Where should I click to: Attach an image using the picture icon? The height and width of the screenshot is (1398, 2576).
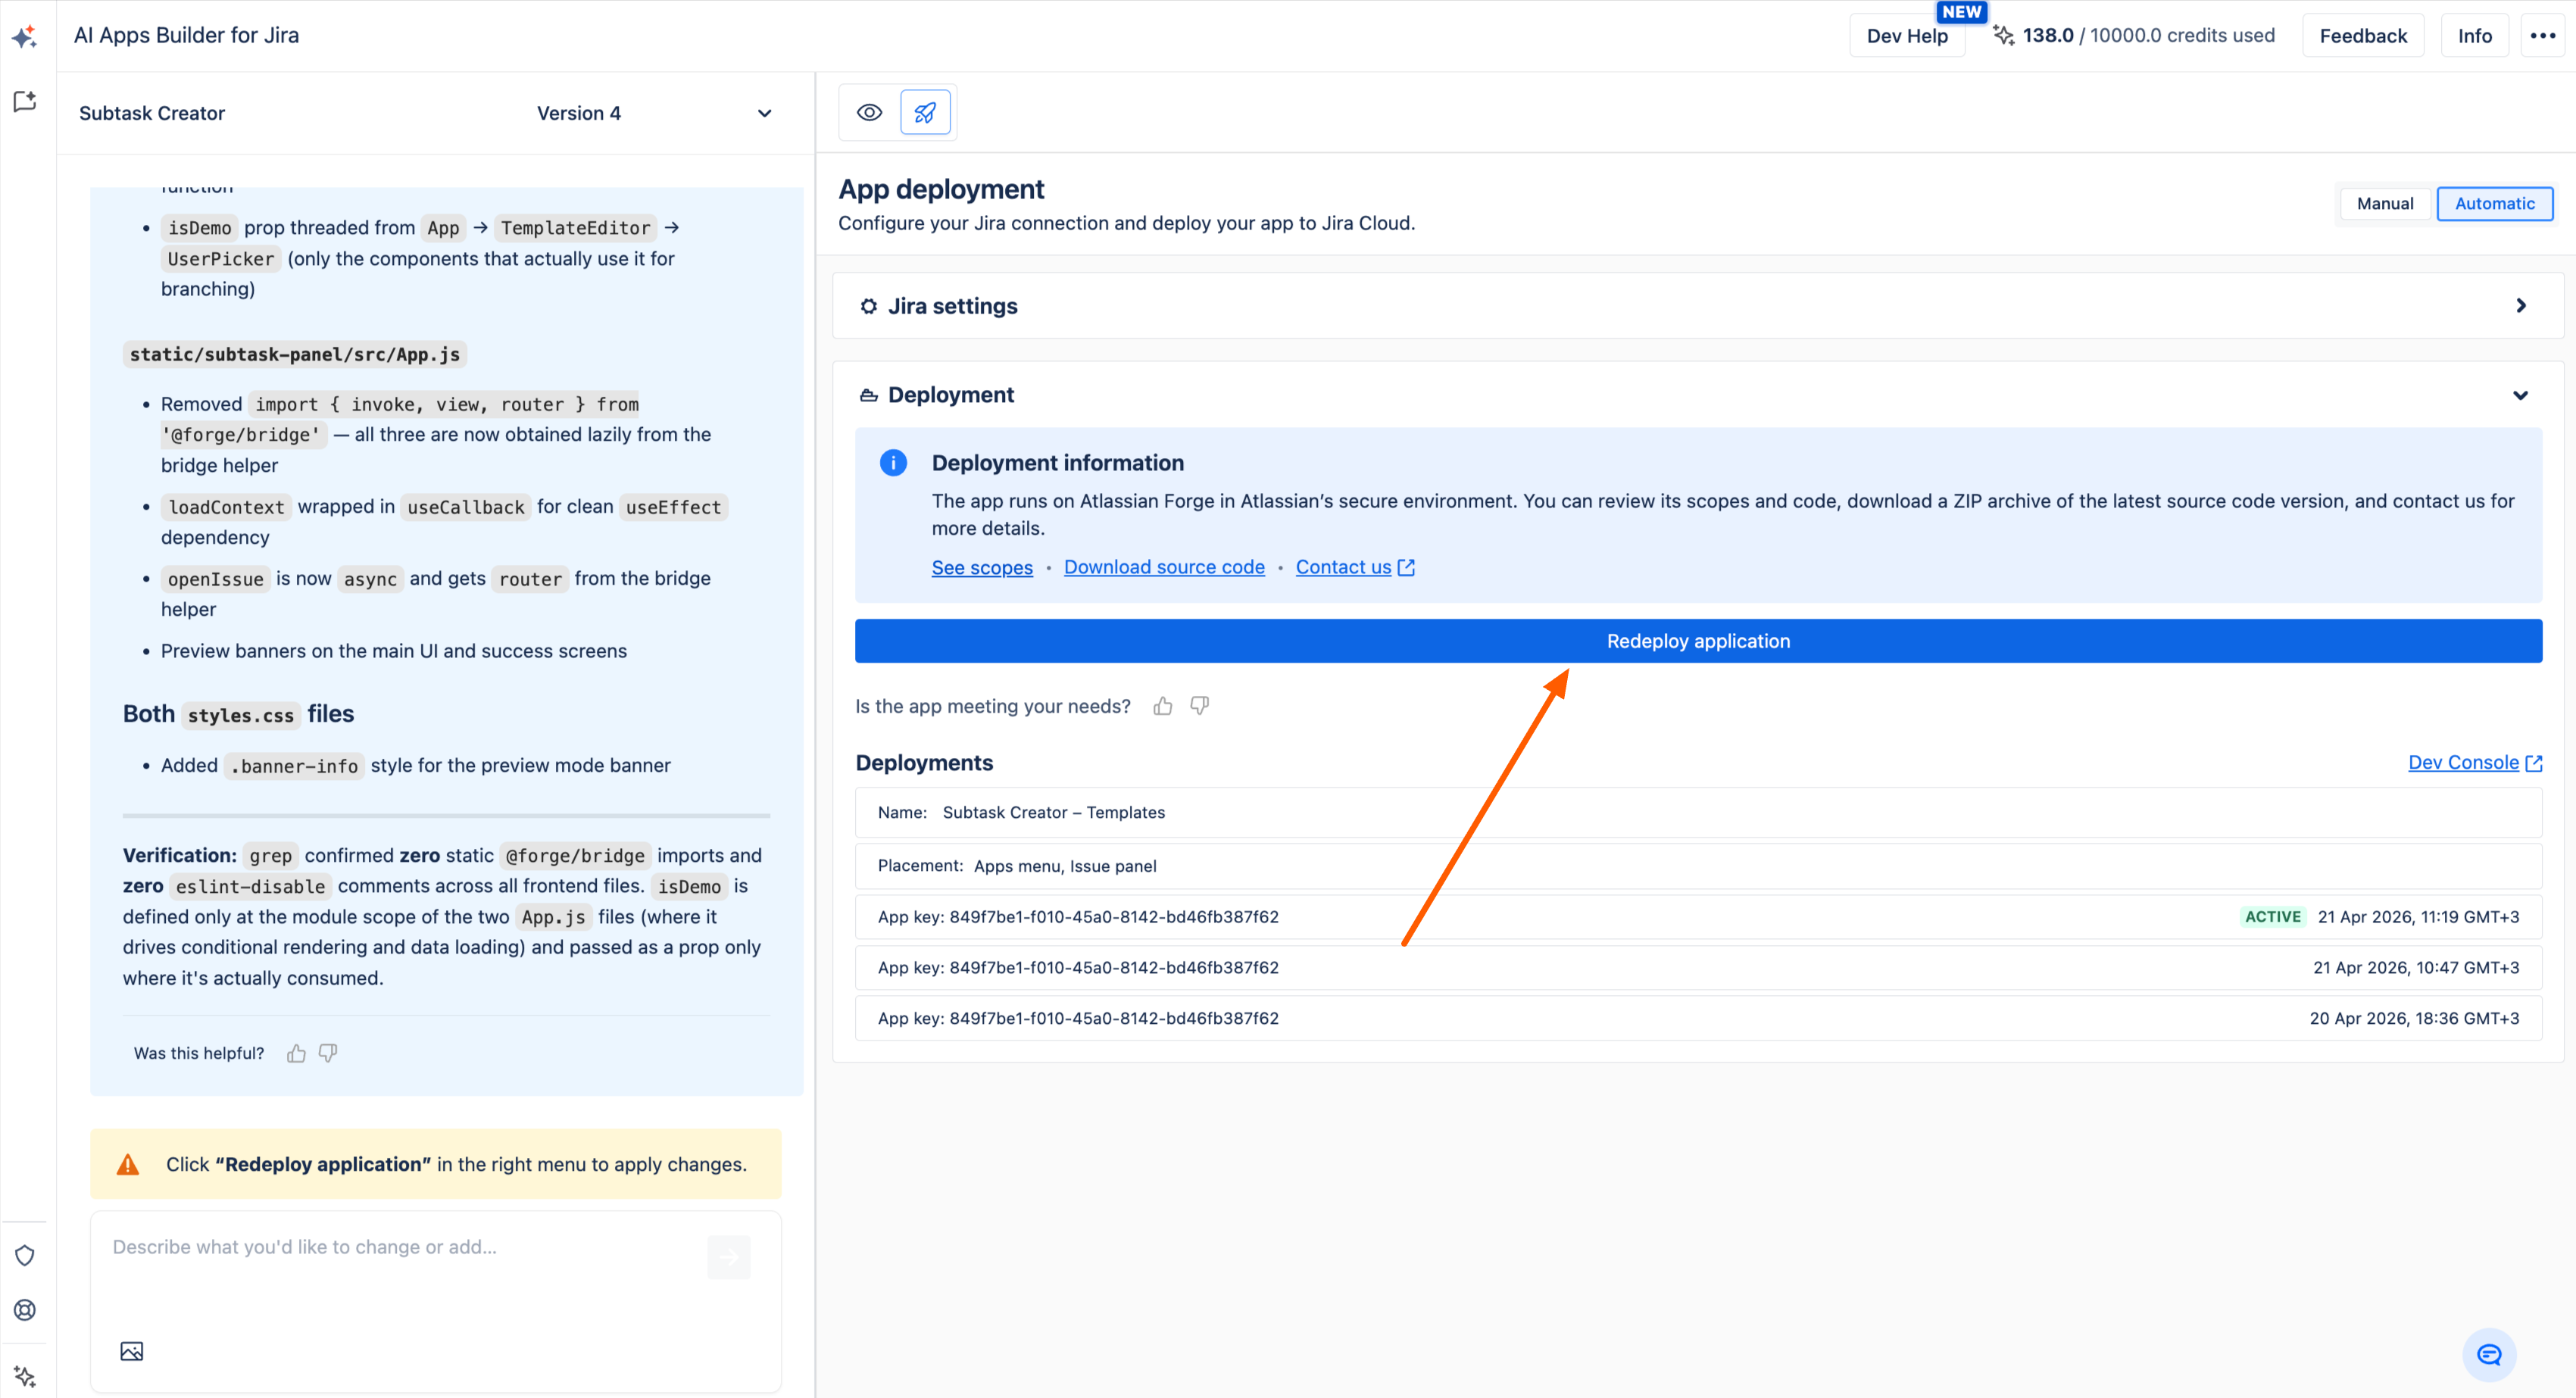(x=132, y=1351)
